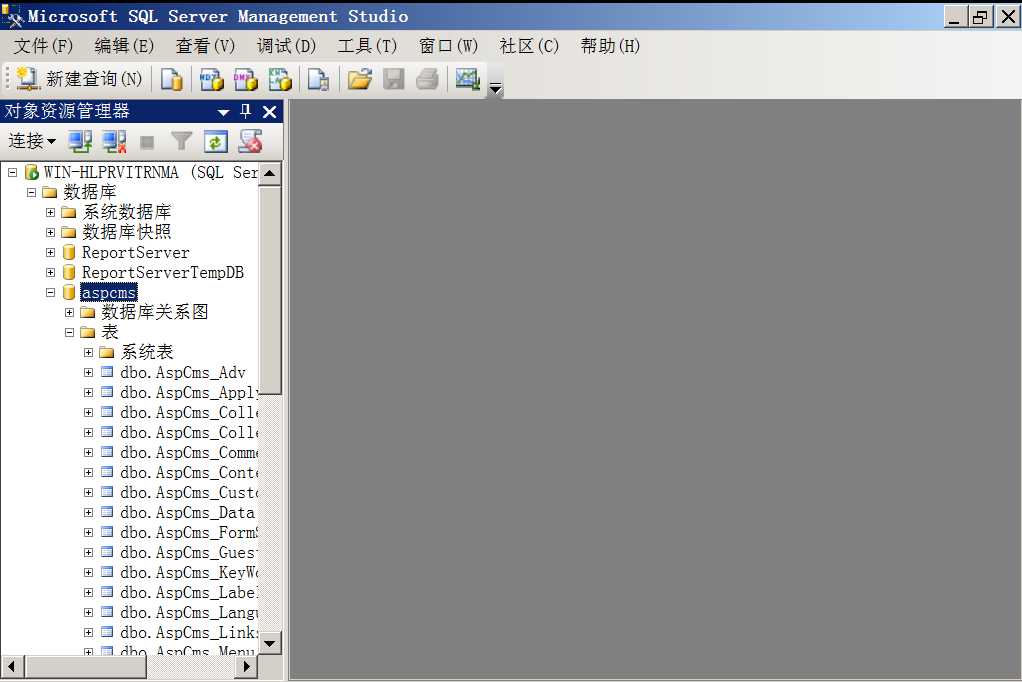Expand the 数据库快照 folder
This screenshot has width=1022, height=682.
(x=50, y=232)
